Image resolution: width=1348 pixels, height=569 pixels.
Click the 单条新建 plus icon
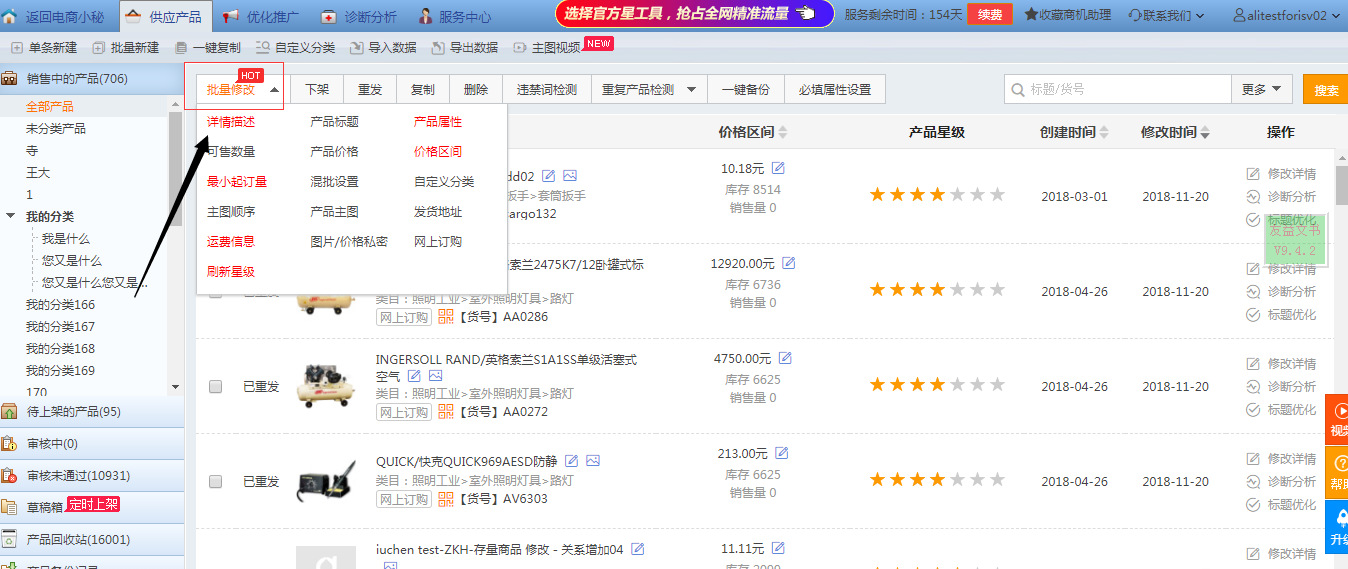pyautogui.click(x=17, y=47)
